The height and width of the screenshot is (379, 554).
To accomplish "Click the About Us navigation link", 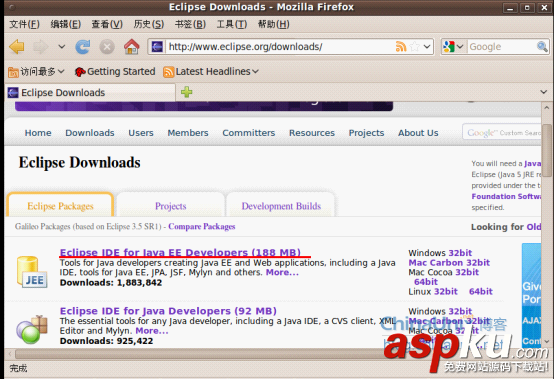I will [418, 133].
